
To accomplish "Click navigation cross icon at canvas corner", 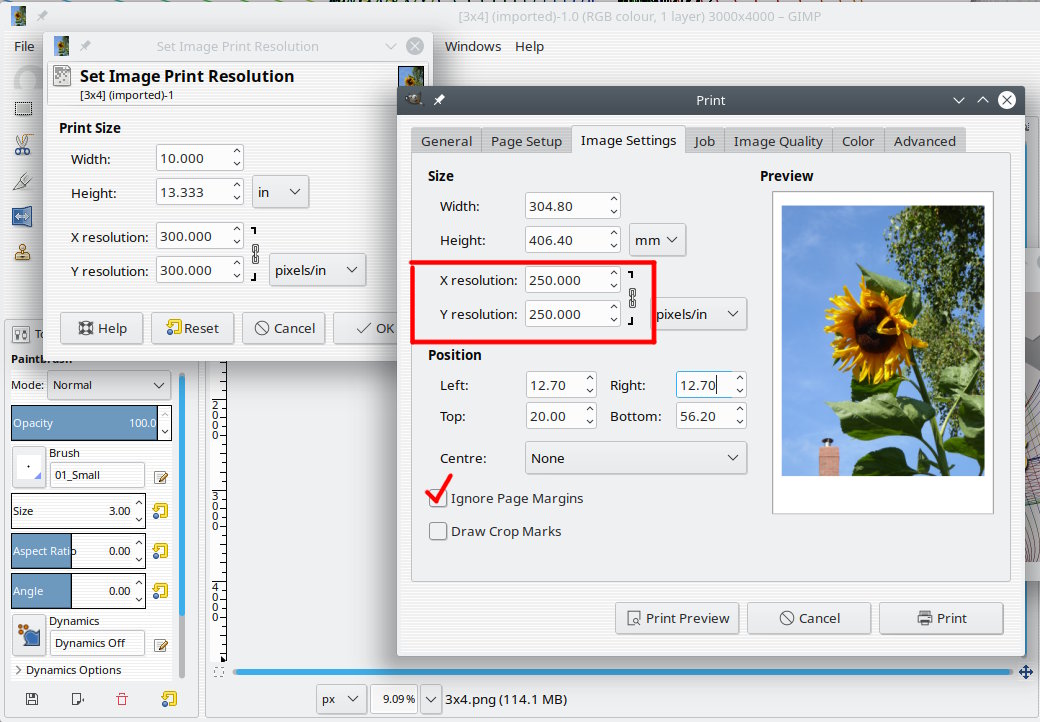I will coord(1025,672).
